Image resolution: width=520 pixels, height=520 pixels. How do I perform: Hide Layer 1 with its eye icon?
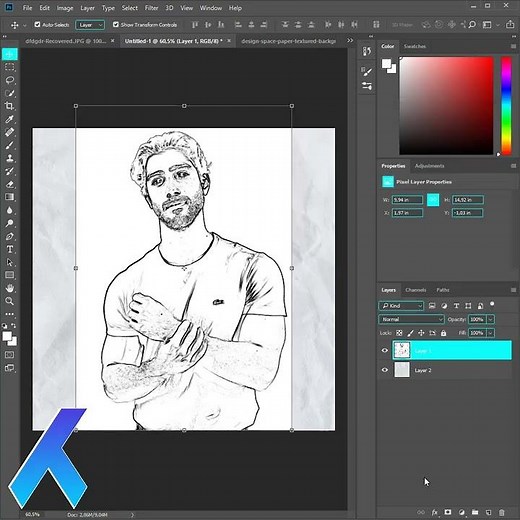(x=385, y=350)
